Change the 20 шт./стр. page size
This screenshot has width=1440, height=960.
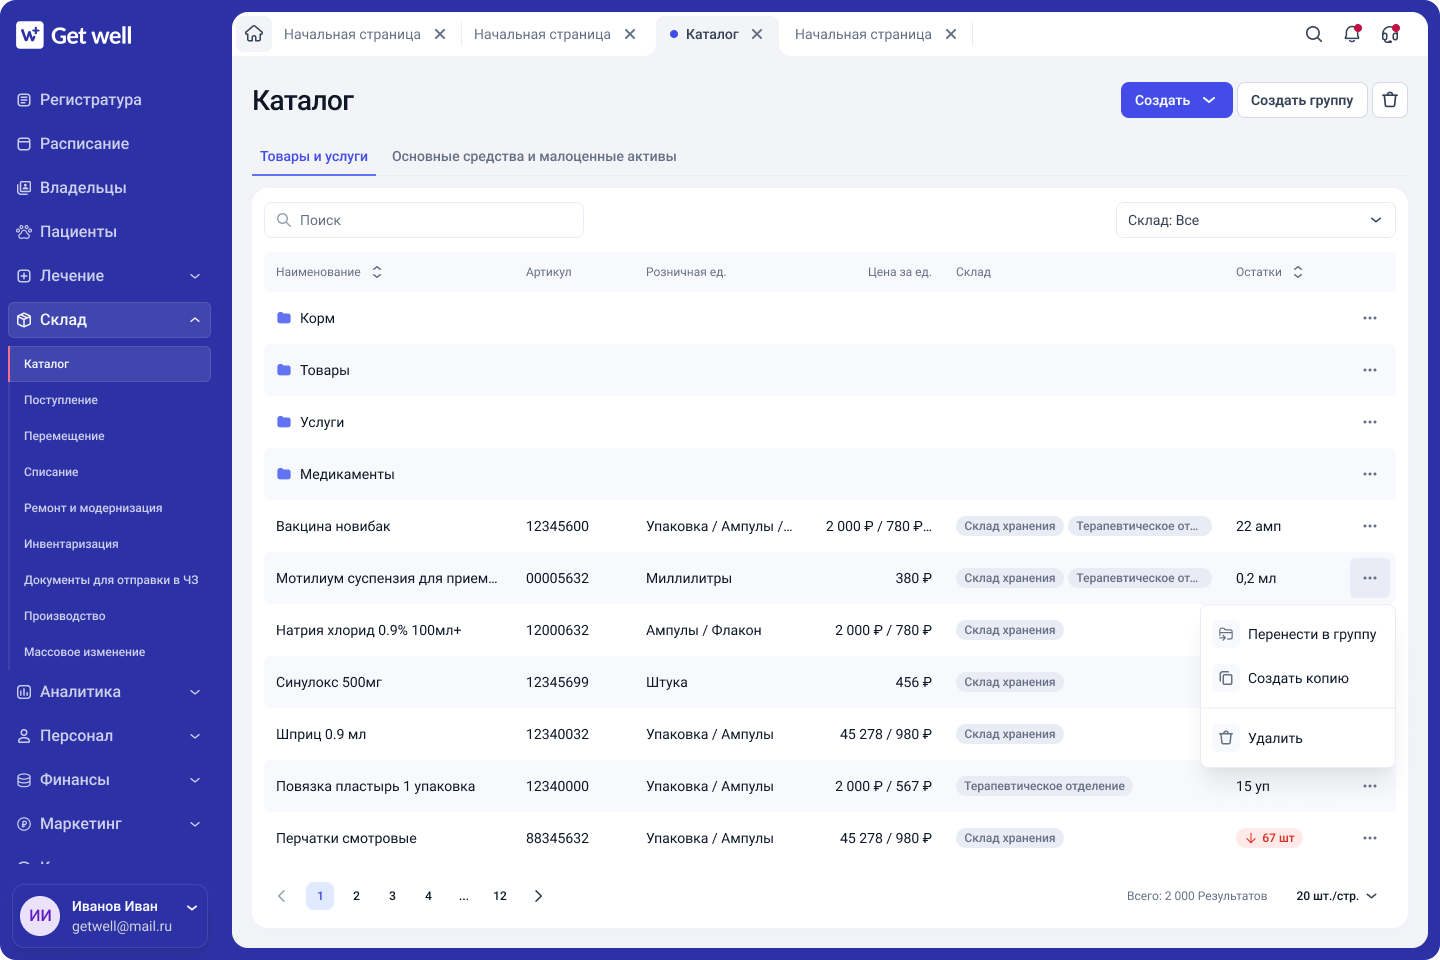(1337, 896)
